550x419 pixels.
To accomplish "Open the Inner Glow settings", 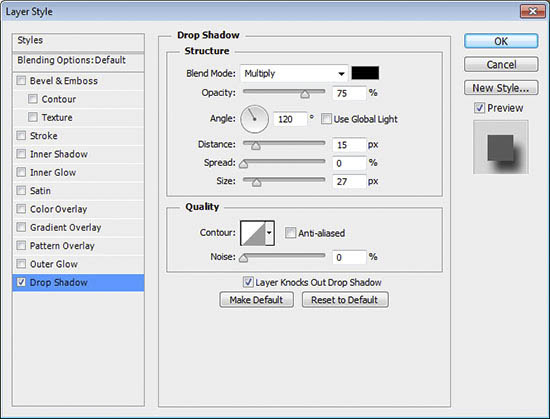I will (53, 173).
